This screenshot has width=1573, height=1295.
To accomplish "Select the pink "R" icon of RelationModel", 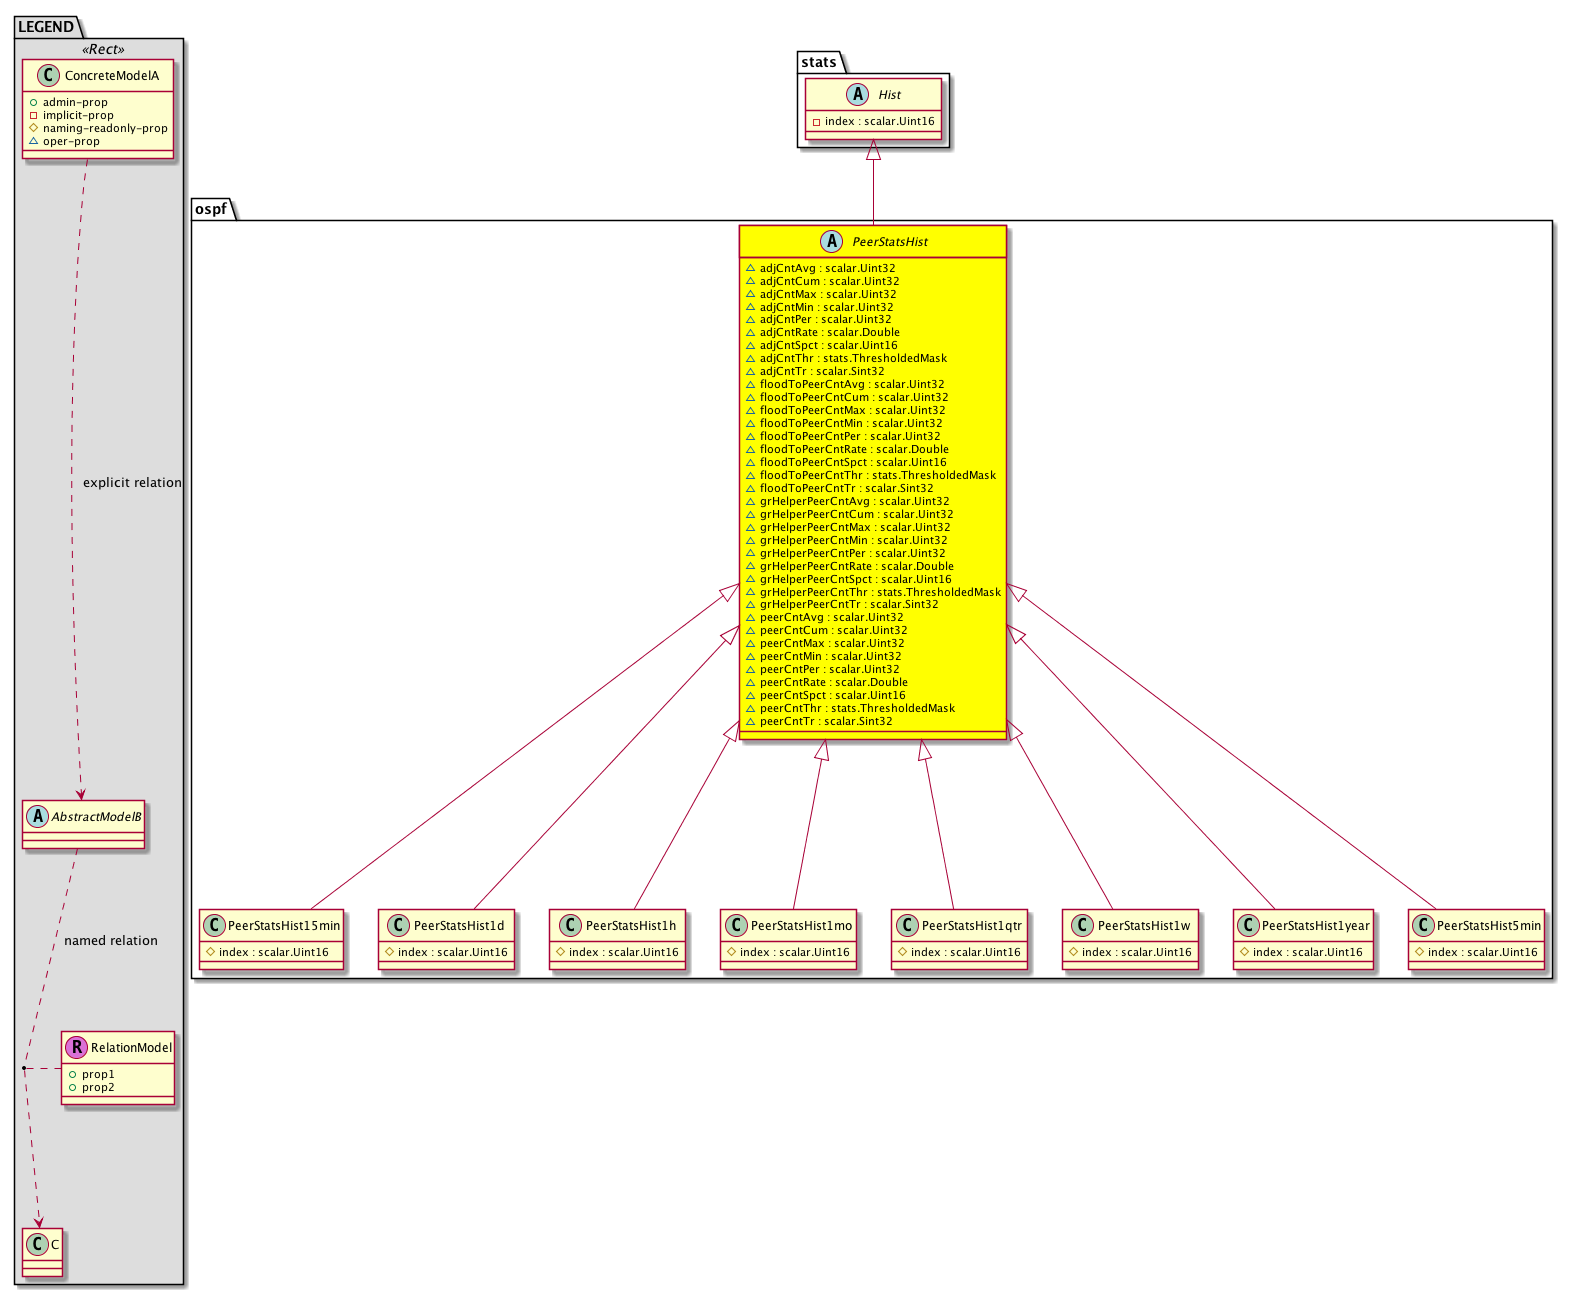I will (x=76, y=1047).
